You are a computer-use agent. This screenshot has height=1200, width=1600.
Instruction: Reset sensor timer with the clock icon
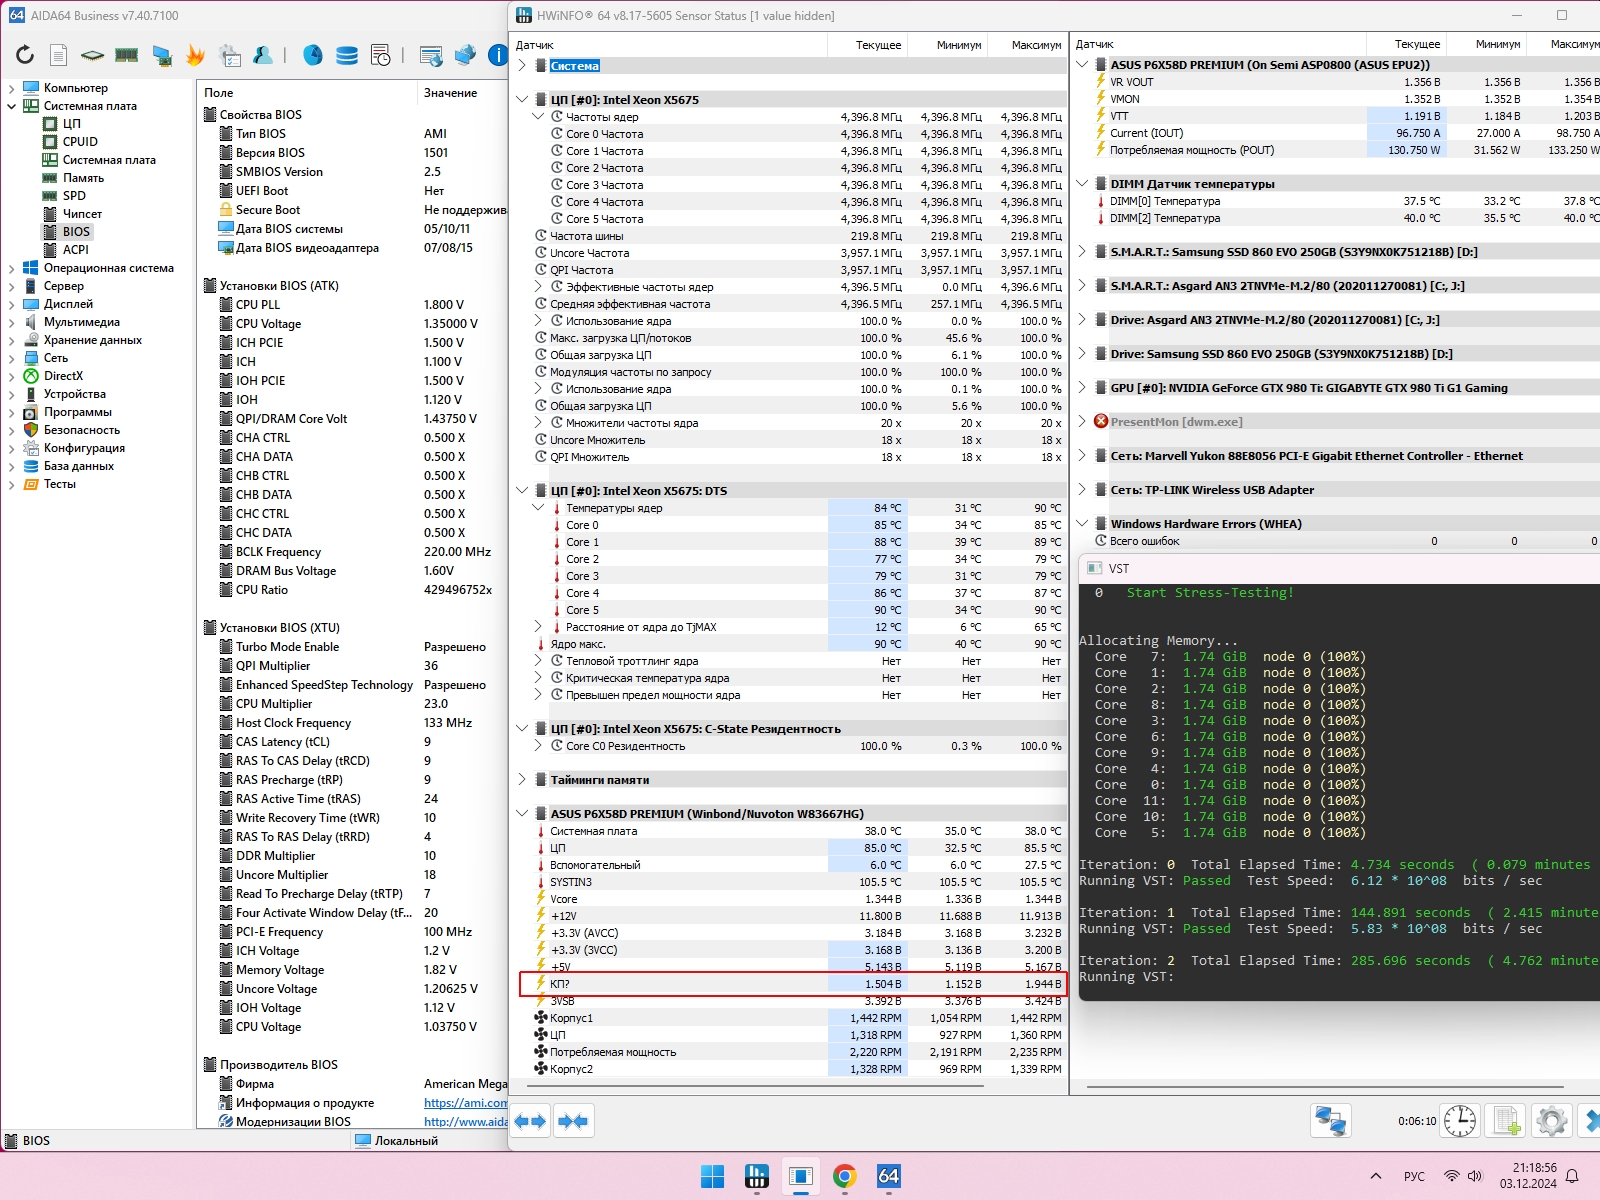(x=1459, y=1121)
